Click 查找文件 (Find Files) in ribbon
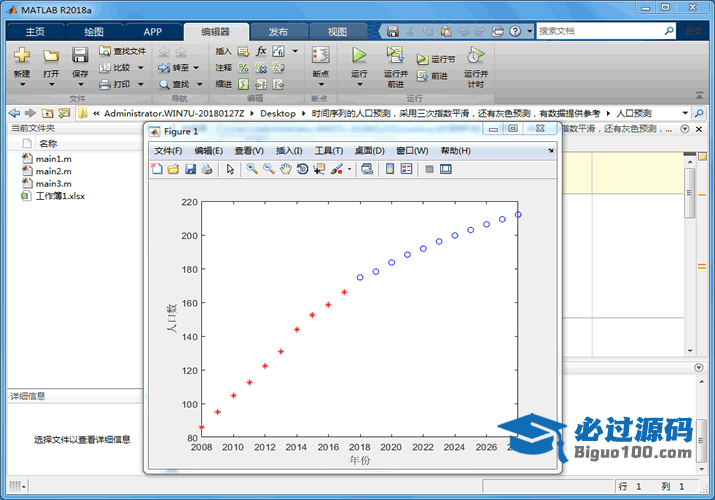Image resolution: width=715 pixels, height=500 pixels. [123, 51]
